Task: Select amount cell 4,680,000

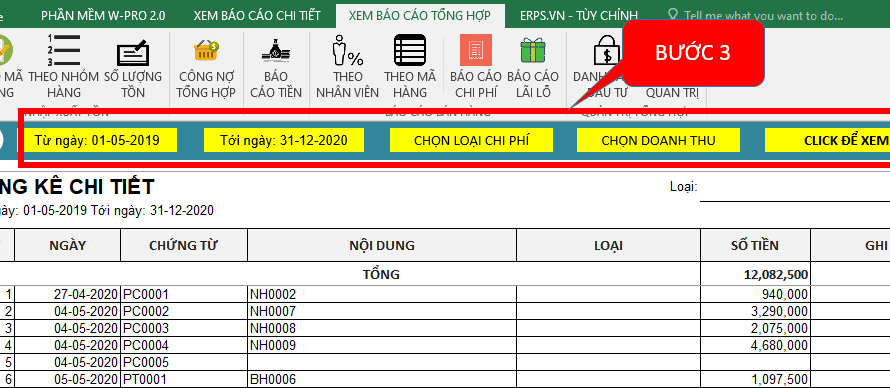Action: [755, 345]
